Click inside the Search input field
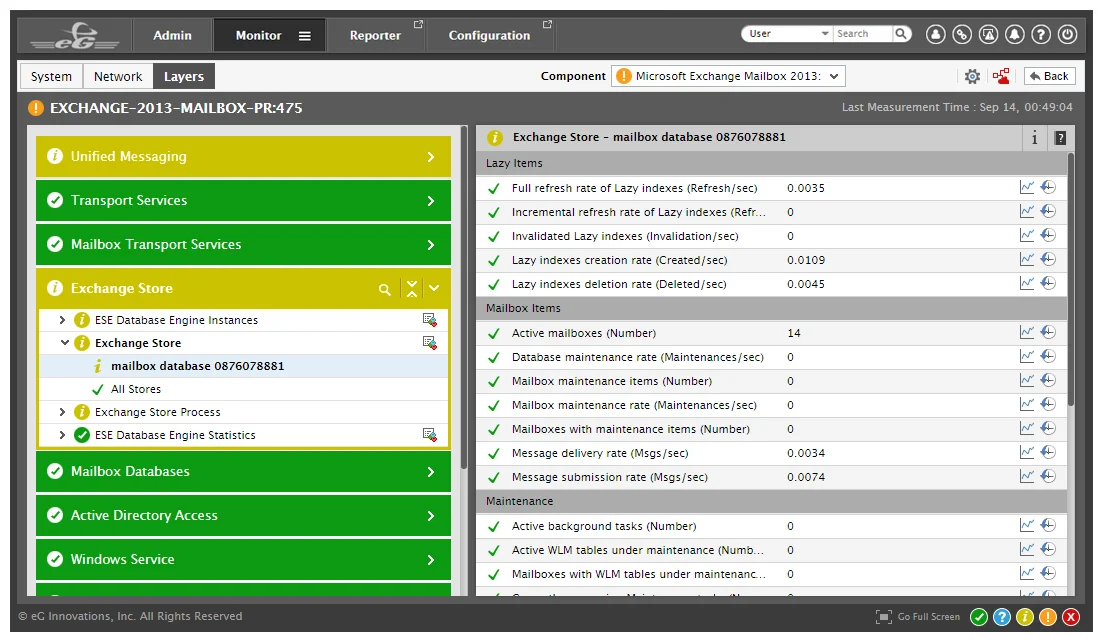The height and width of the screenshot is (642, 1103). click(x=862, y=34)
